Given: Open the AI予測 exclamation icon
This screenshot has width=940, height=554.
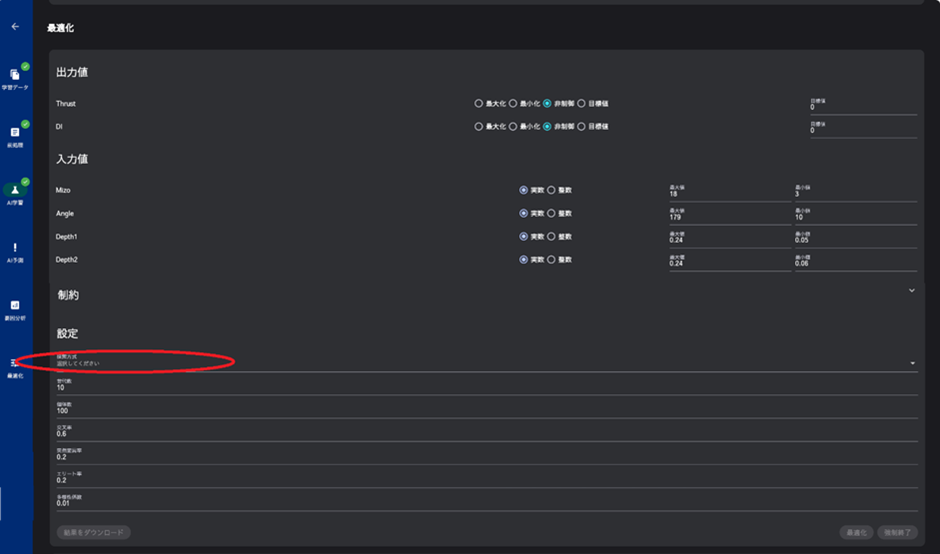Looking at the screenshot, I should [x=15, y=247].
